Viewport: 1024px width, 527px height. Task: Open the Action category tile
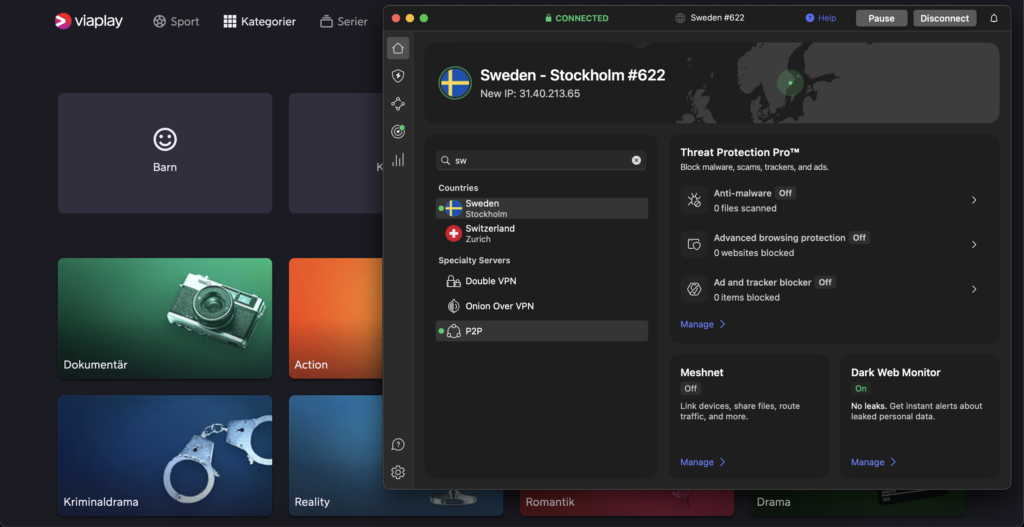coord(336,318)
